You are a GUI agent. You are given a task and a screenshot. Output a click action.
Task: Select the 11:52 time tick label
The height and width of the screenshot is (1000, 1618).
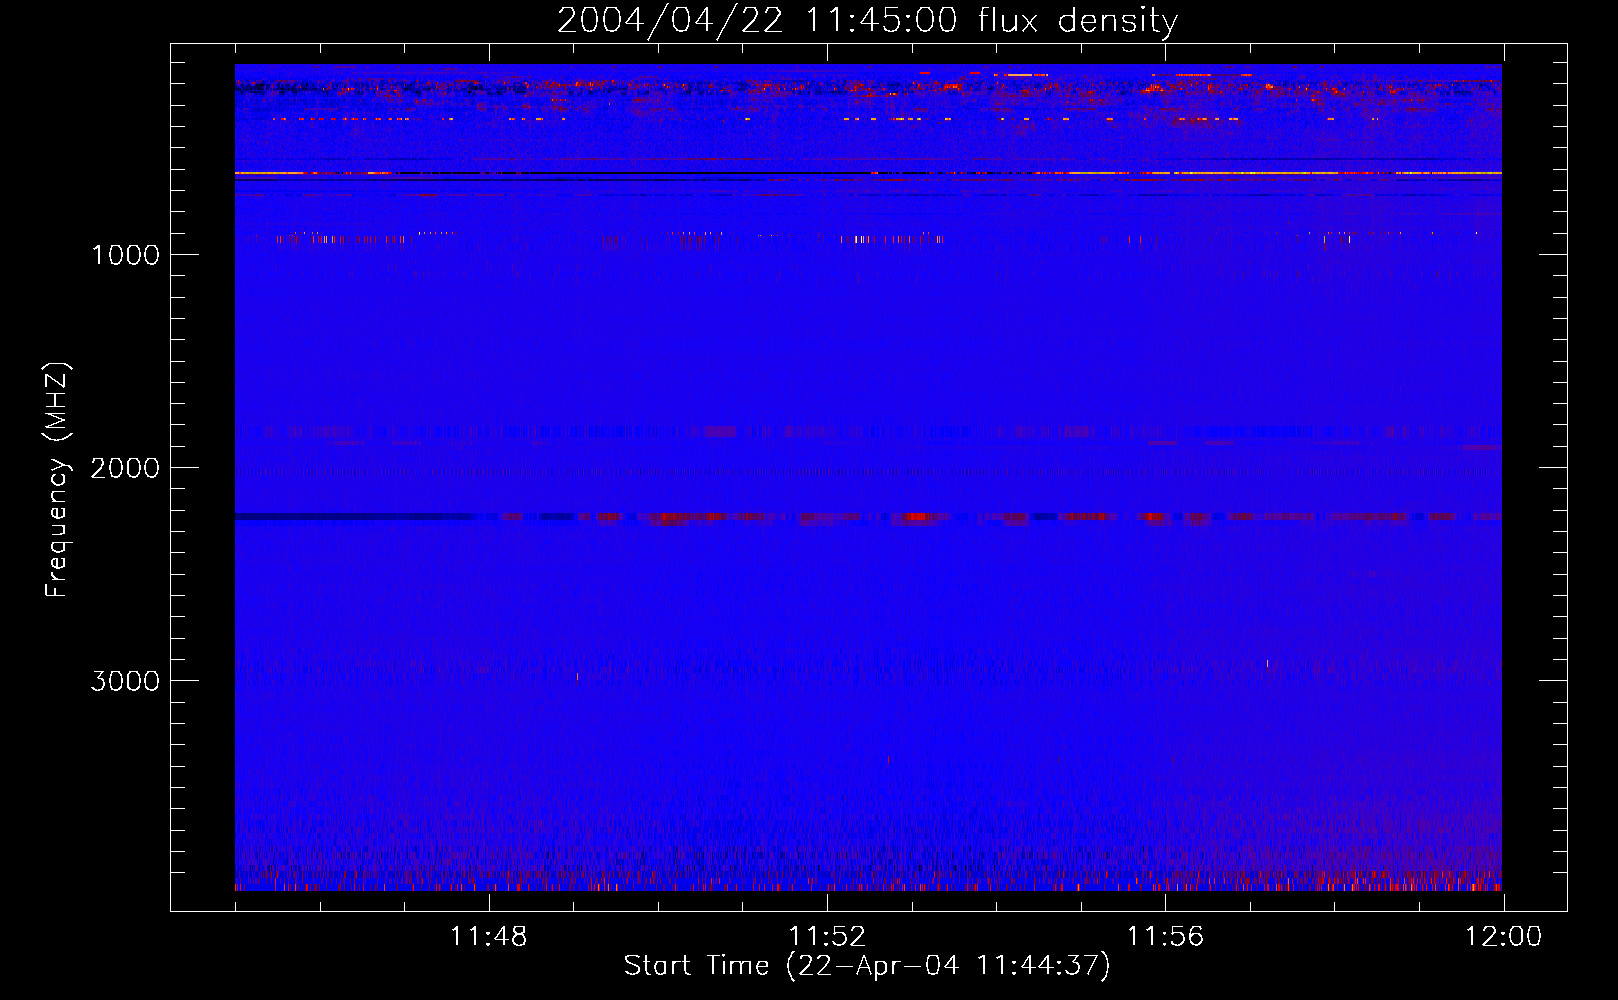[x=827, y=937]
